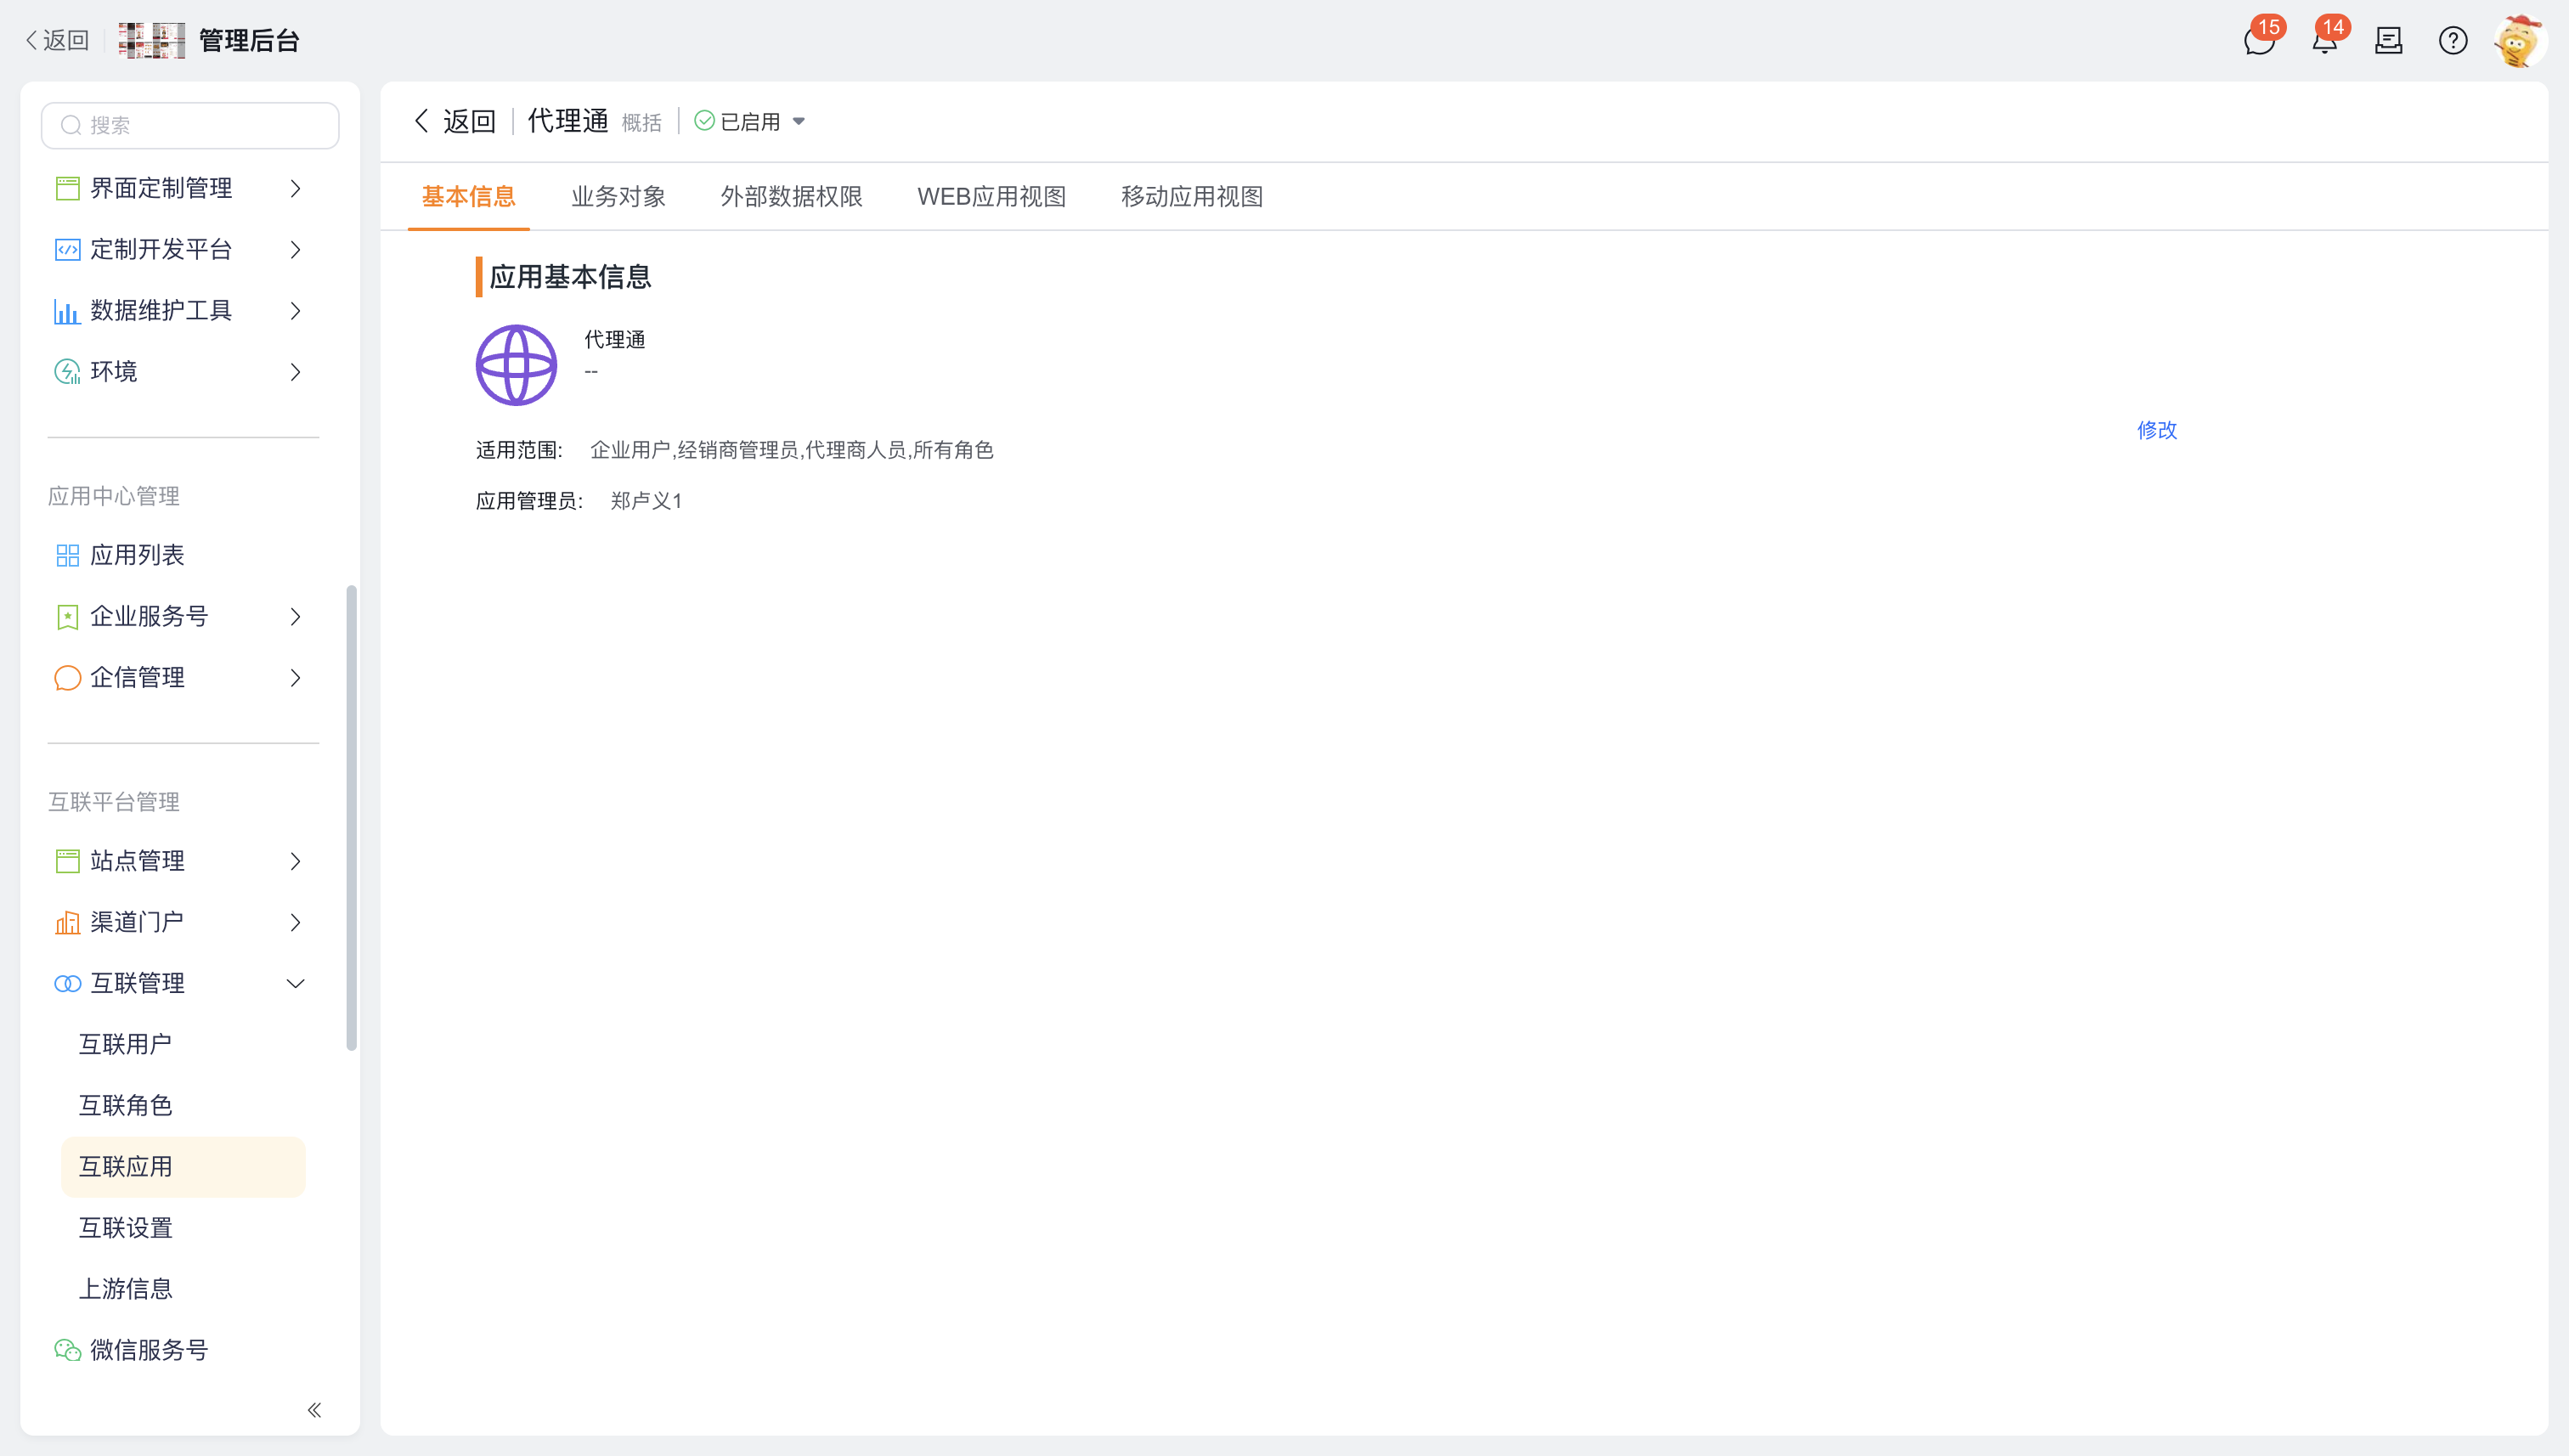
Task: Open the 移动应用视图 tab
Action: (1191, 197)
